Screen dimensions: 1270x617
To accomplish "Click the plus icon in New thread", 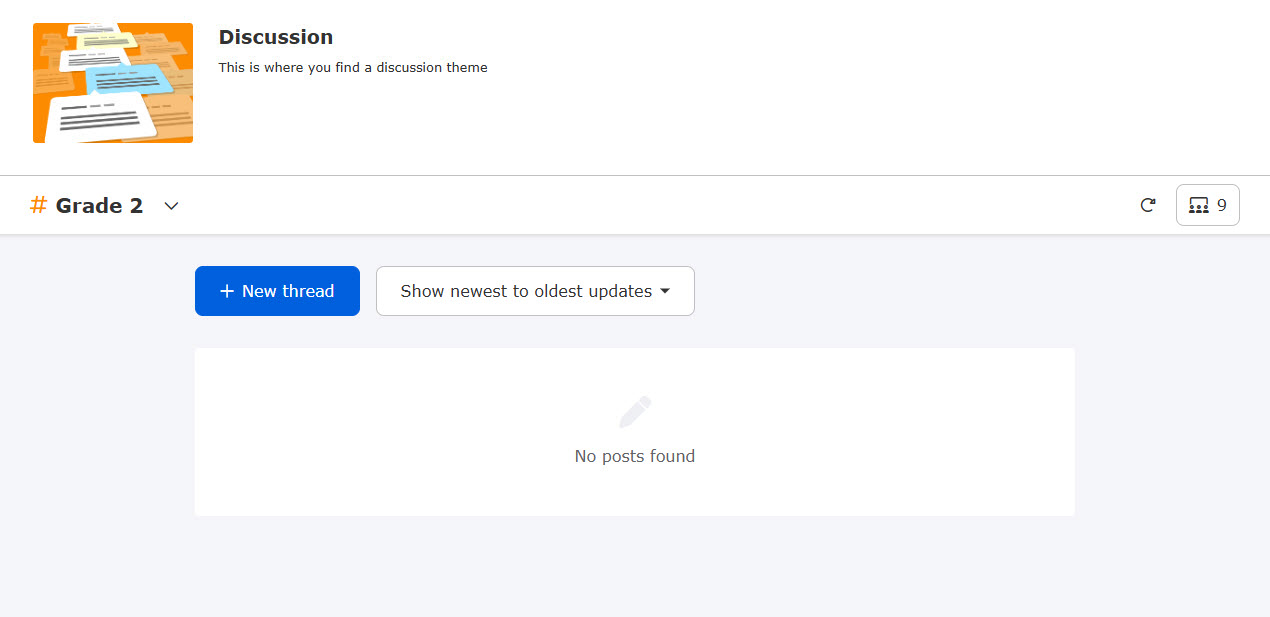I will point(227,291).
